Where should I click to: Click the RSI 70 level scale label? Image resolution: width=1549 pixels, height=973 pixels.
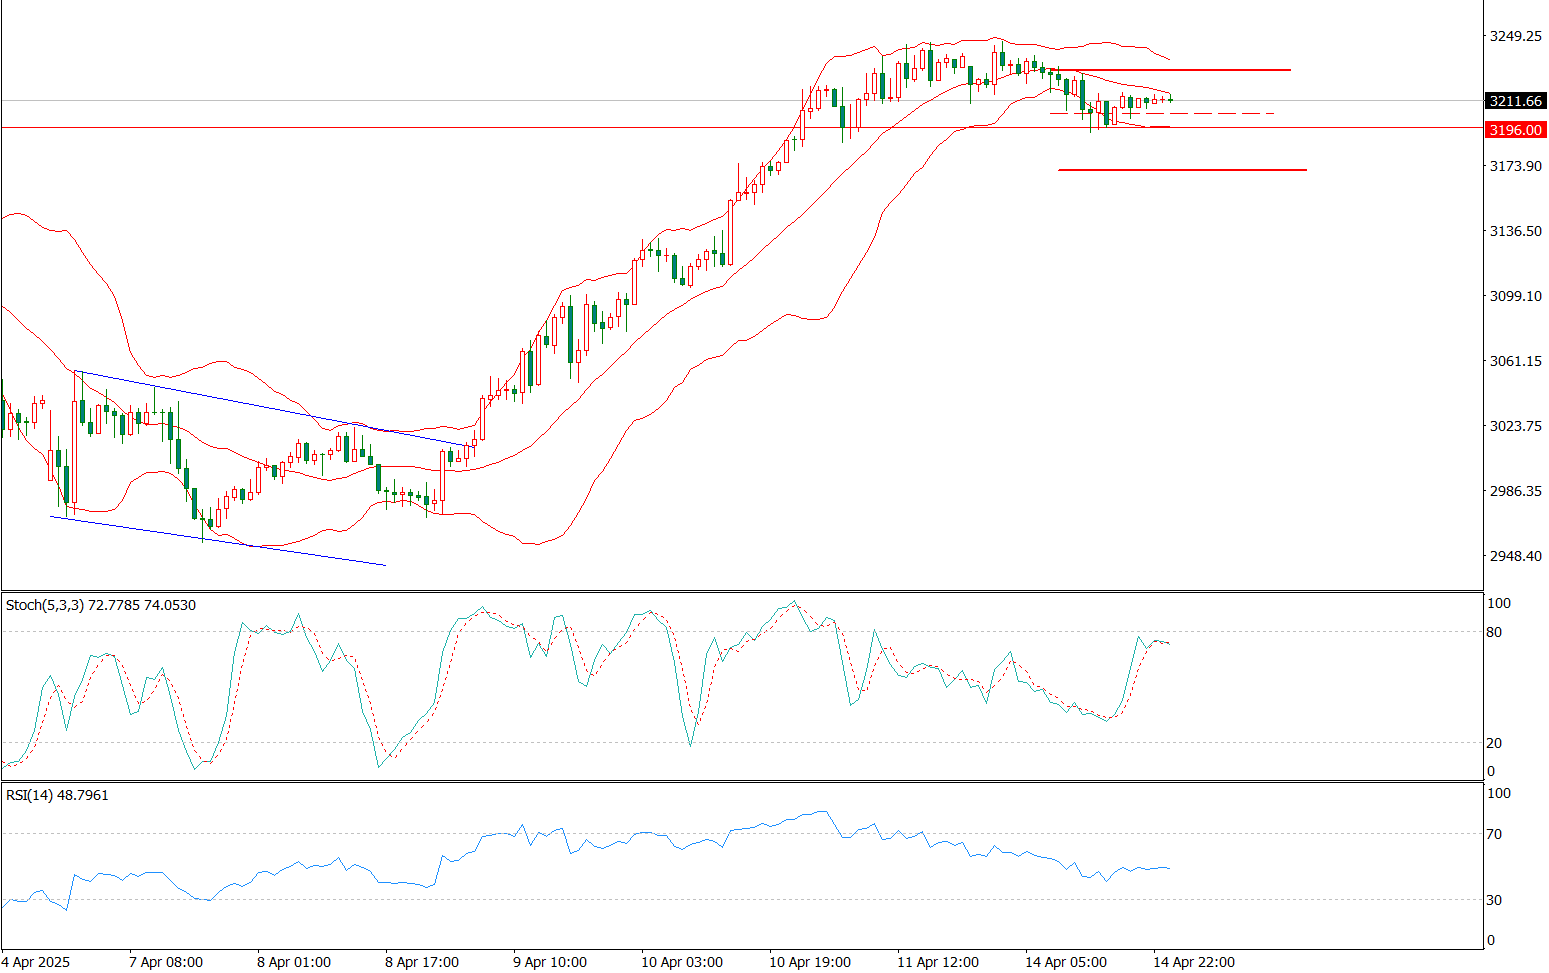1494,834
